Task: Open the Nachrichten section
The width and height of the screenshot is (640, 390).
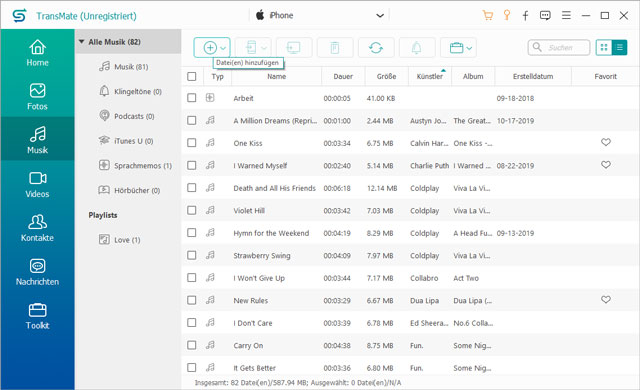Action: coord(37,272)
